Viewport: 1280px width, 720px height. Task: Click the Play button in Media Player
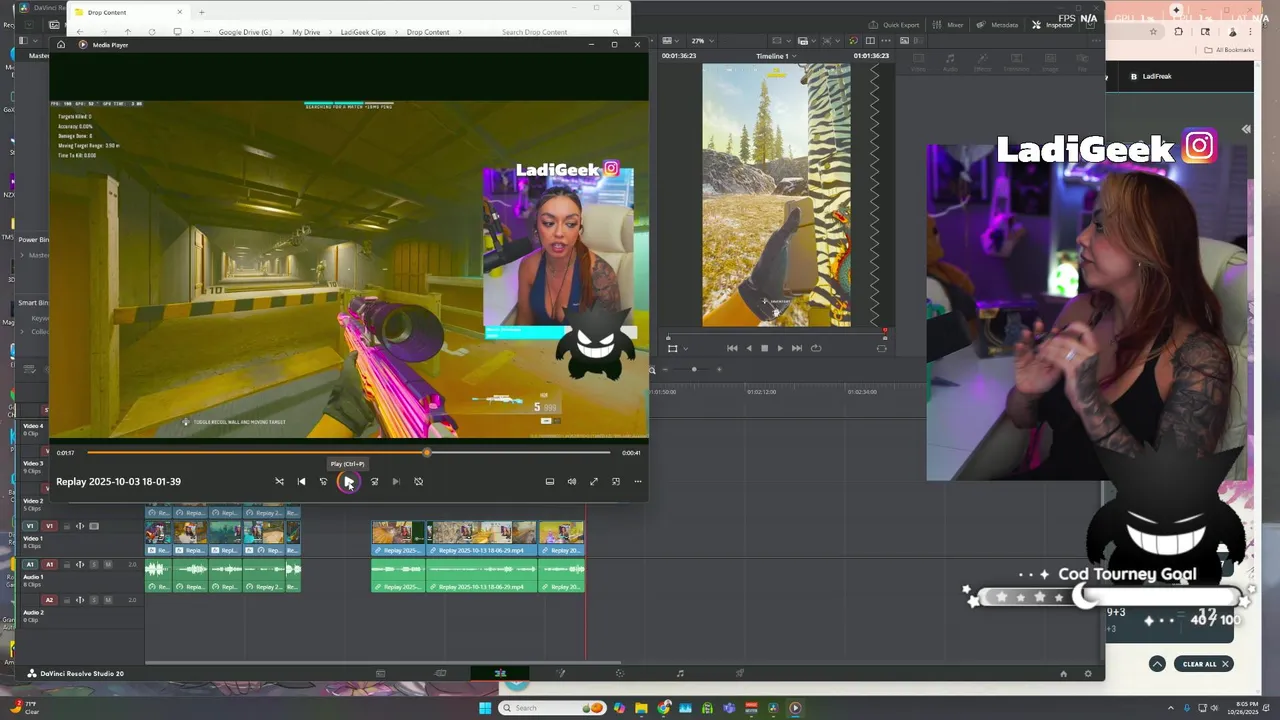[x=348, y=481]
